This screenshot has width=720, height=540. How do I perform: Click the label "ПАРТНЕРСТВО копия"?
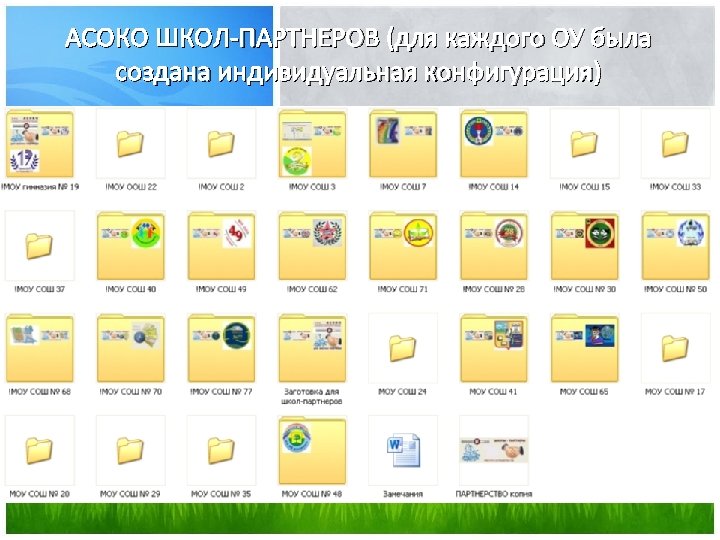494,494
